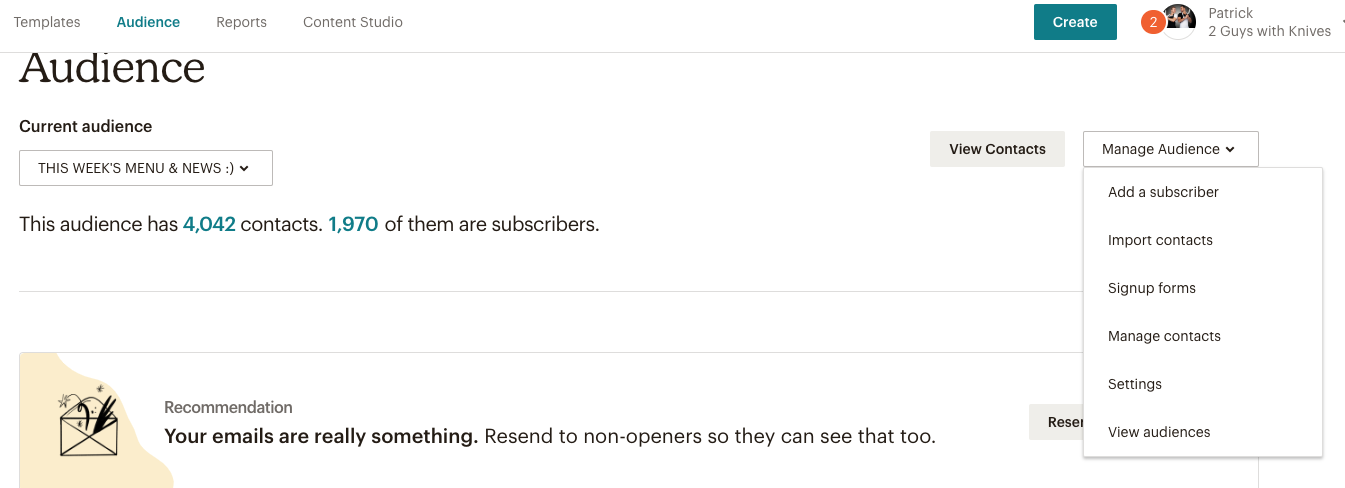Open the Patrick account menu
The width and height of the screenshot is (1345, 488).
pos(1269,22)
